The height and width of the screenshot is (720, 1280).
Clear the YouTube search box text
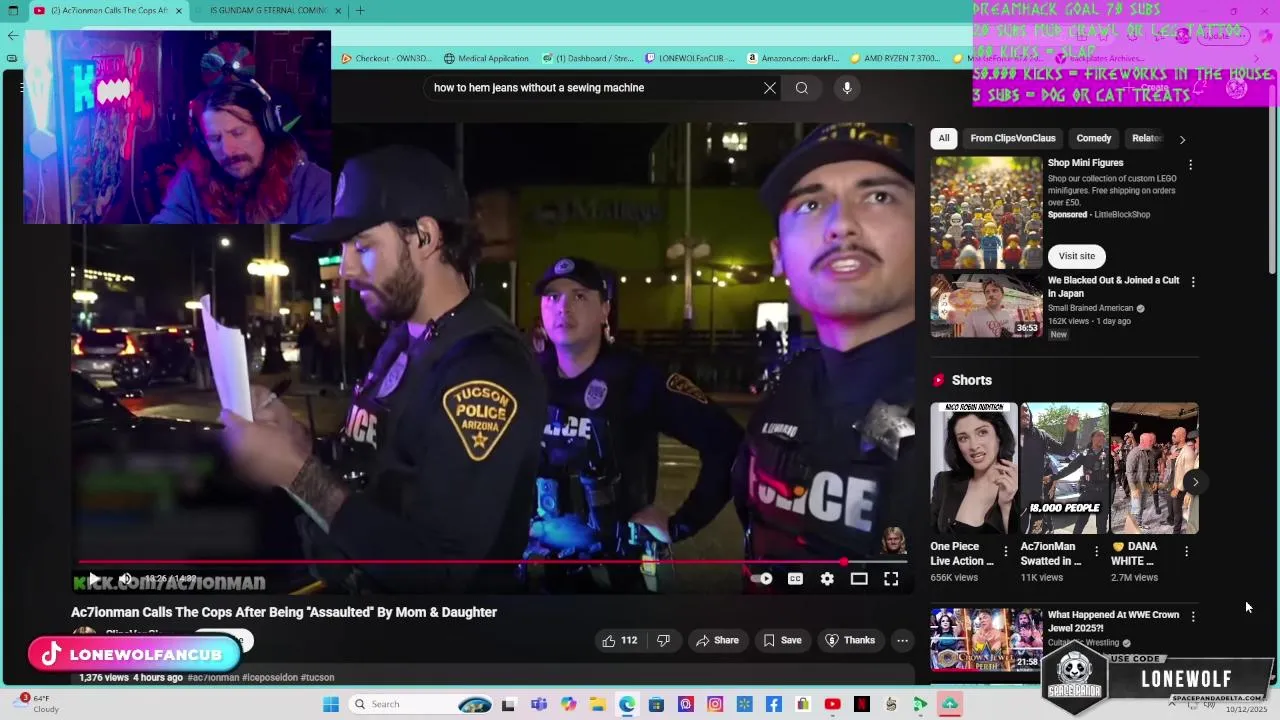(x=770, y=88)
